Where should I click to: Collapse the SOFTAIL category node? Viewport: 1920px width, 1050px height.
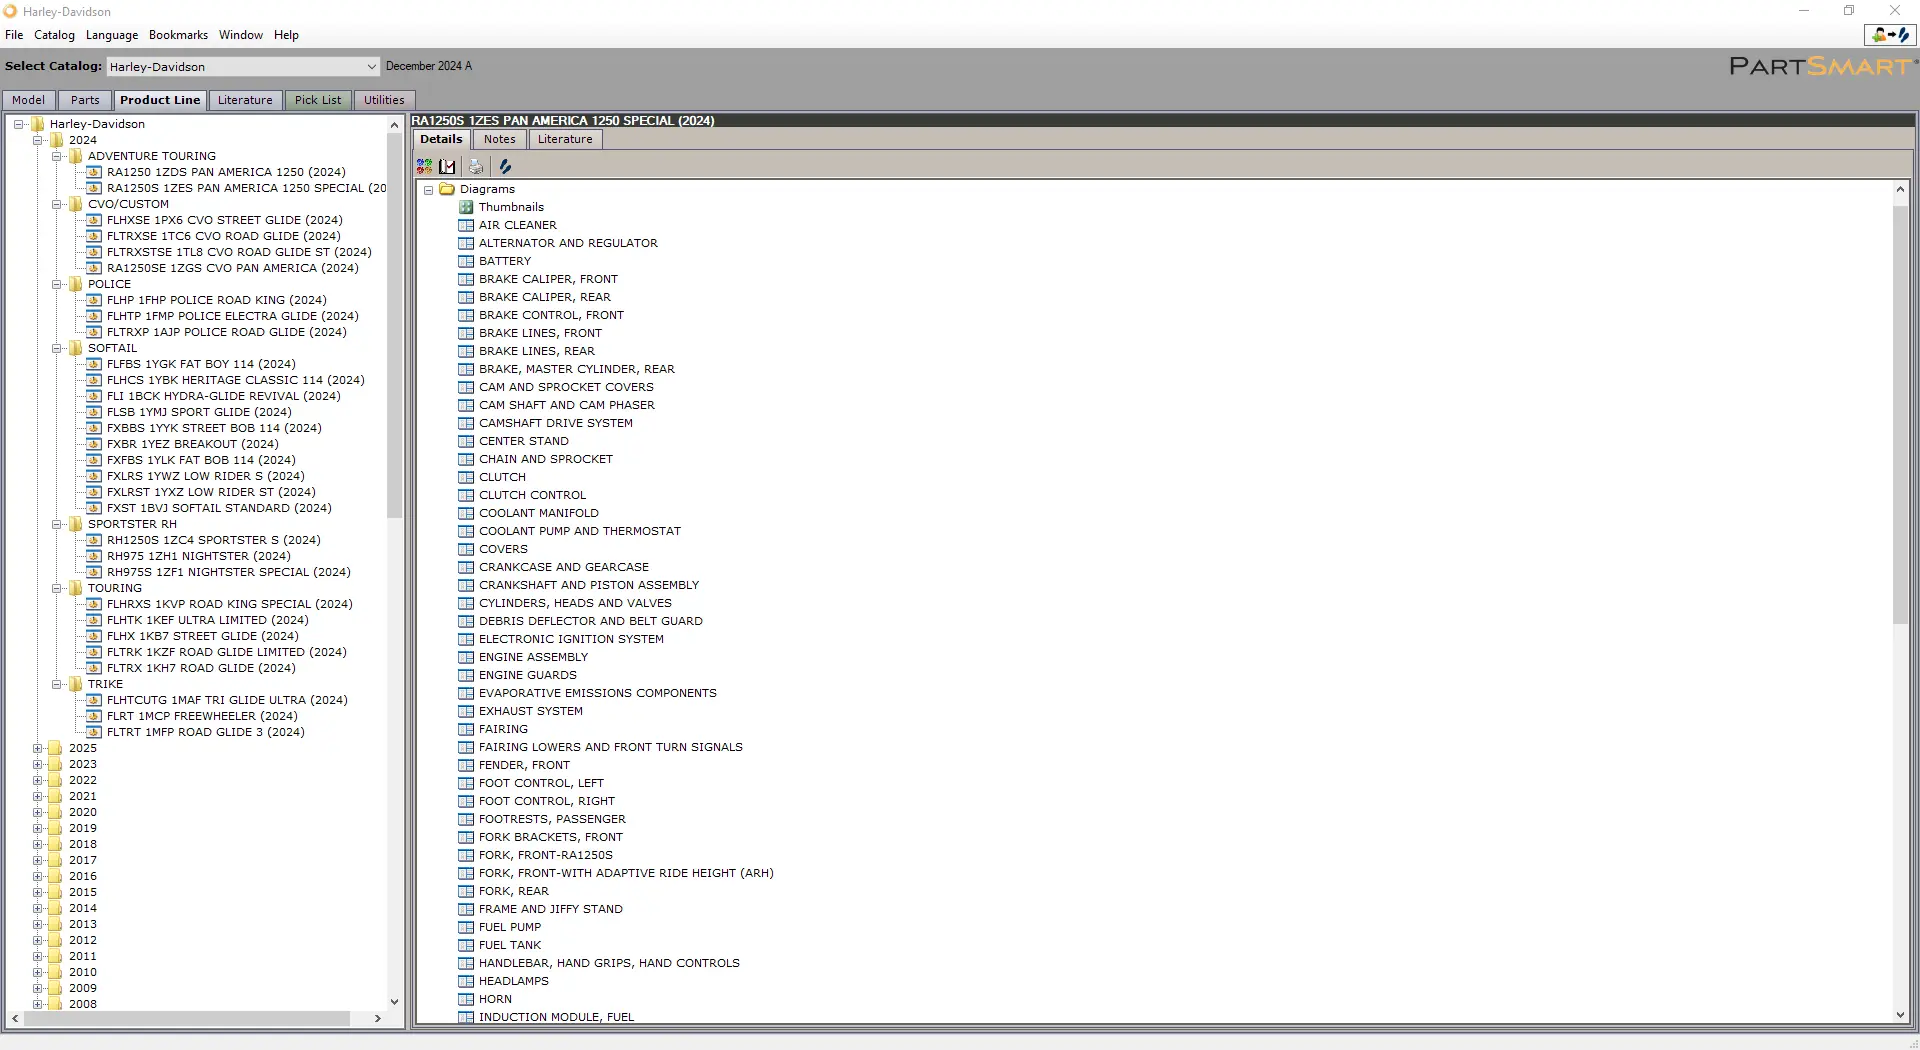(x=57, y=348)
